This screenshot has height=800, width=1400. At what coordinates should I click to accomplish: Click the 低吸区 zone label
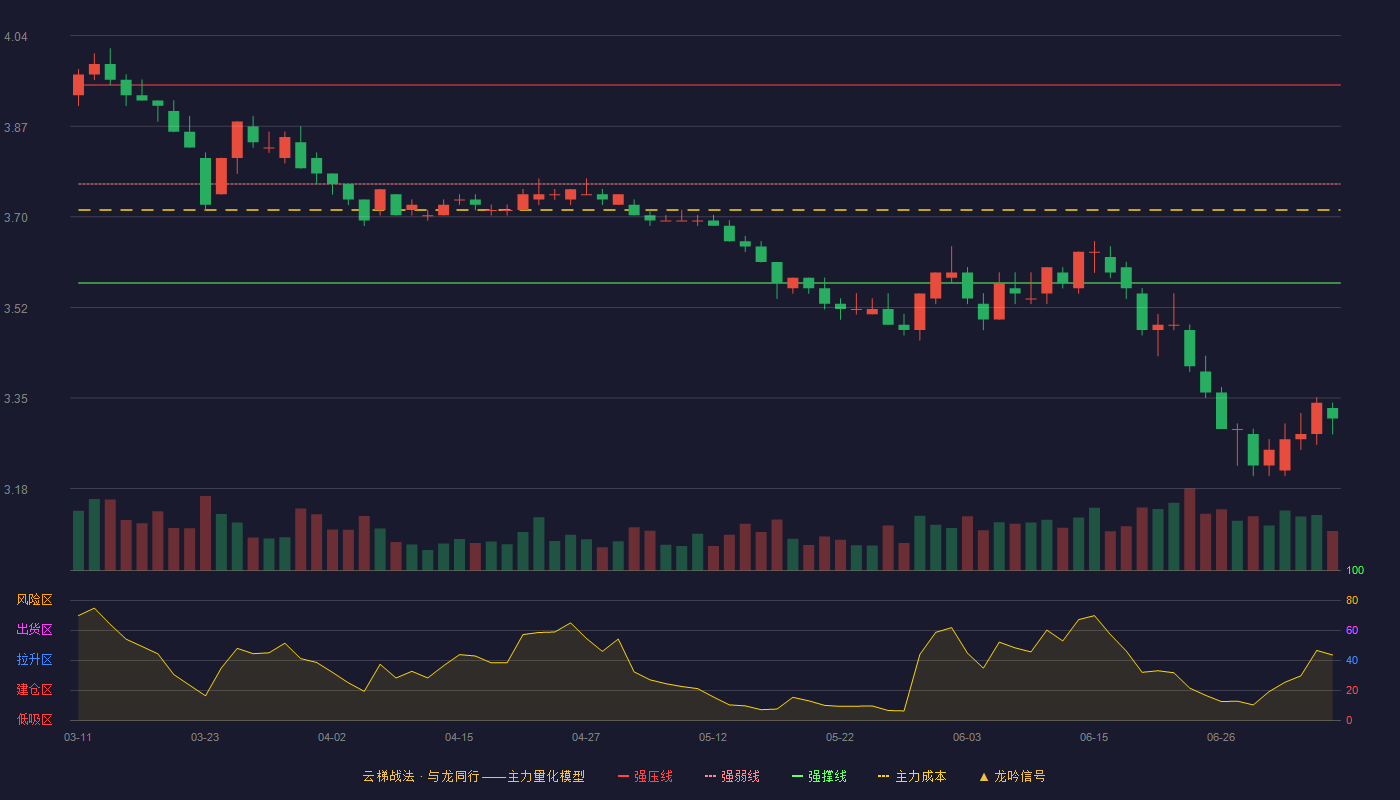point(34,719)
